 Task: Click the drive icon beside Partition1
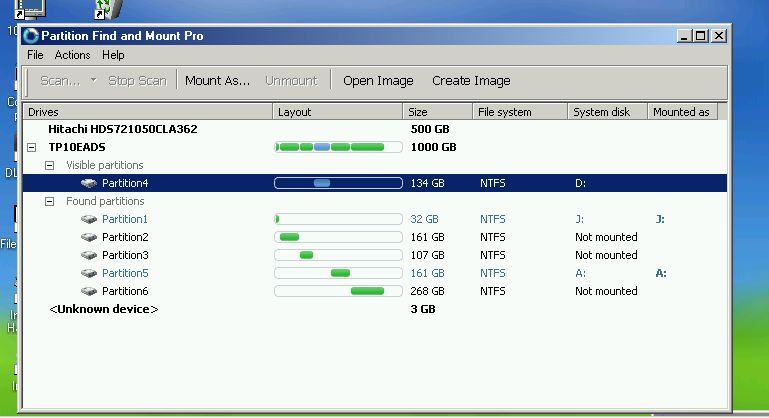(89, 219)
